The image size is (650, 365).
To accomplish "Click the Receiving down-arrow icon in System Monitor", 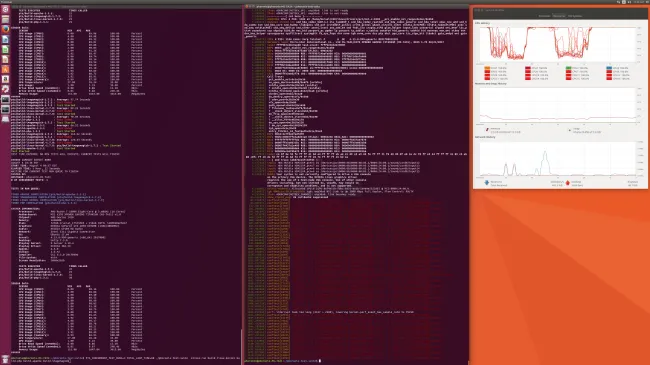I will click(x=487, y=183).
